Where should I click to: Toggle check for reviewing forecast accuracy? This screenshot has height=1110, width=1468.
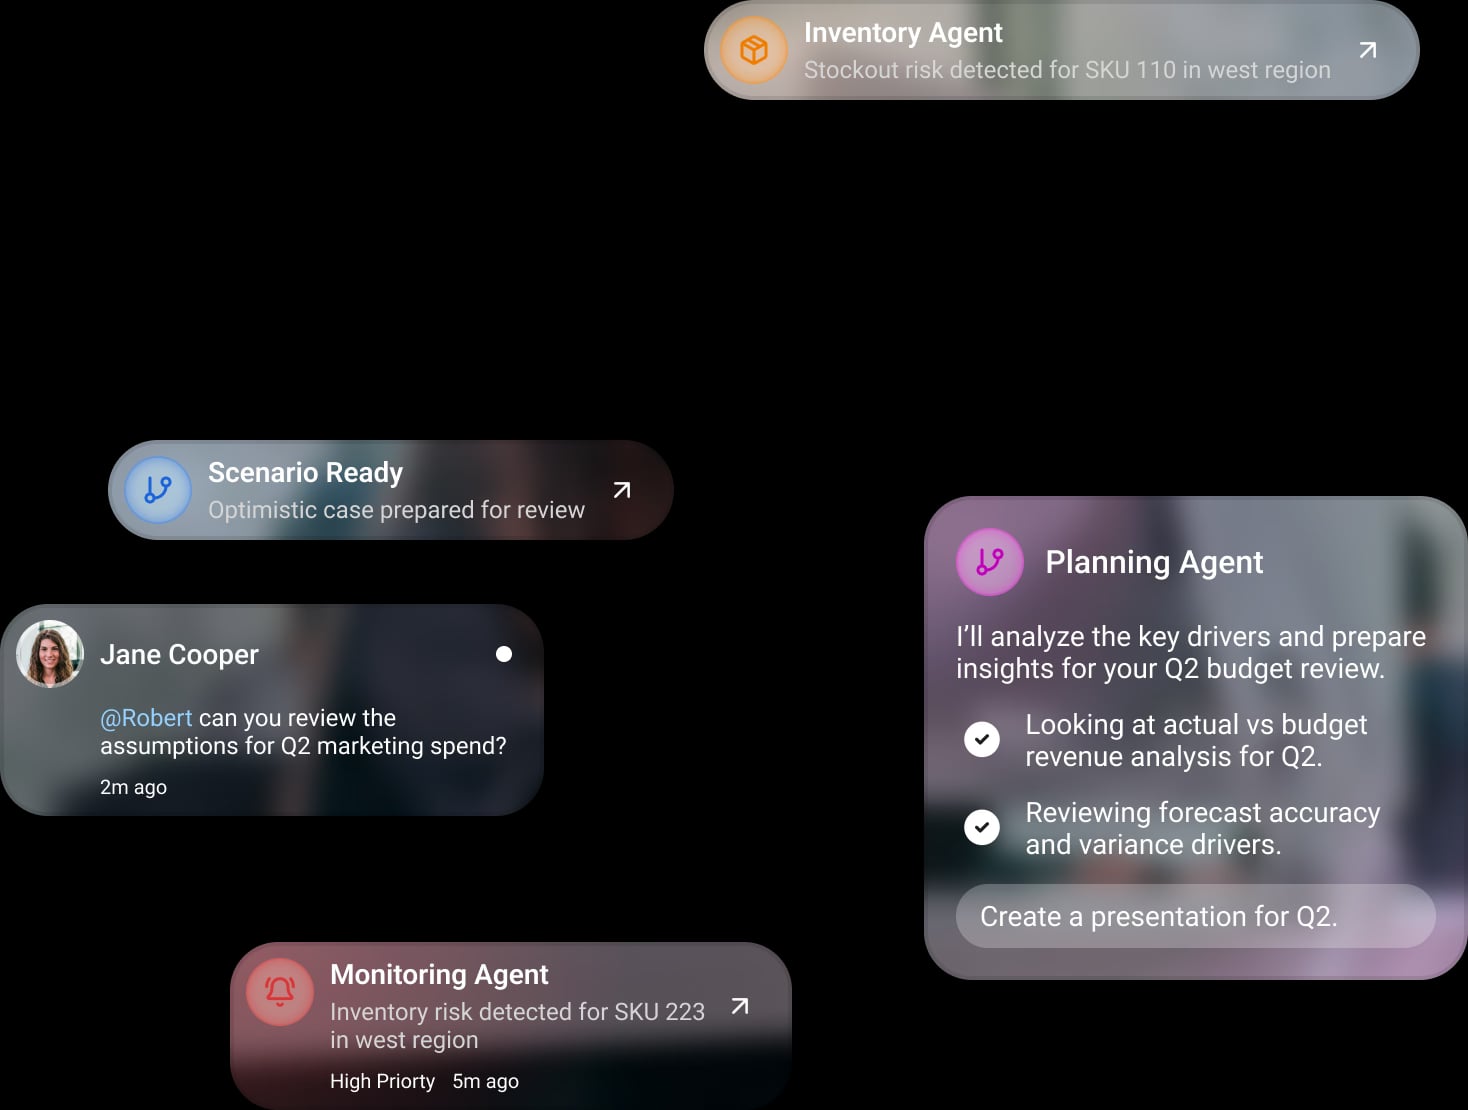[982, 827]
